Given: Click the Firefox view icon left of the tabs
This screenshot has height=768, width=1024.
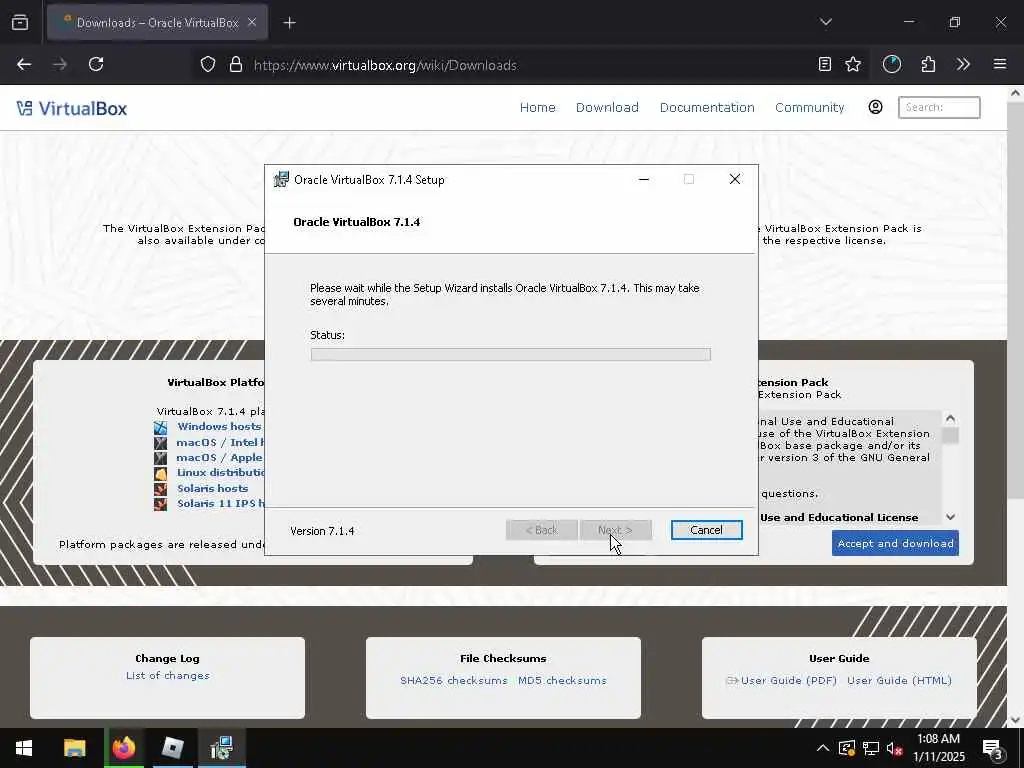Looking at the screenshot, I should (x=20, y=23).
